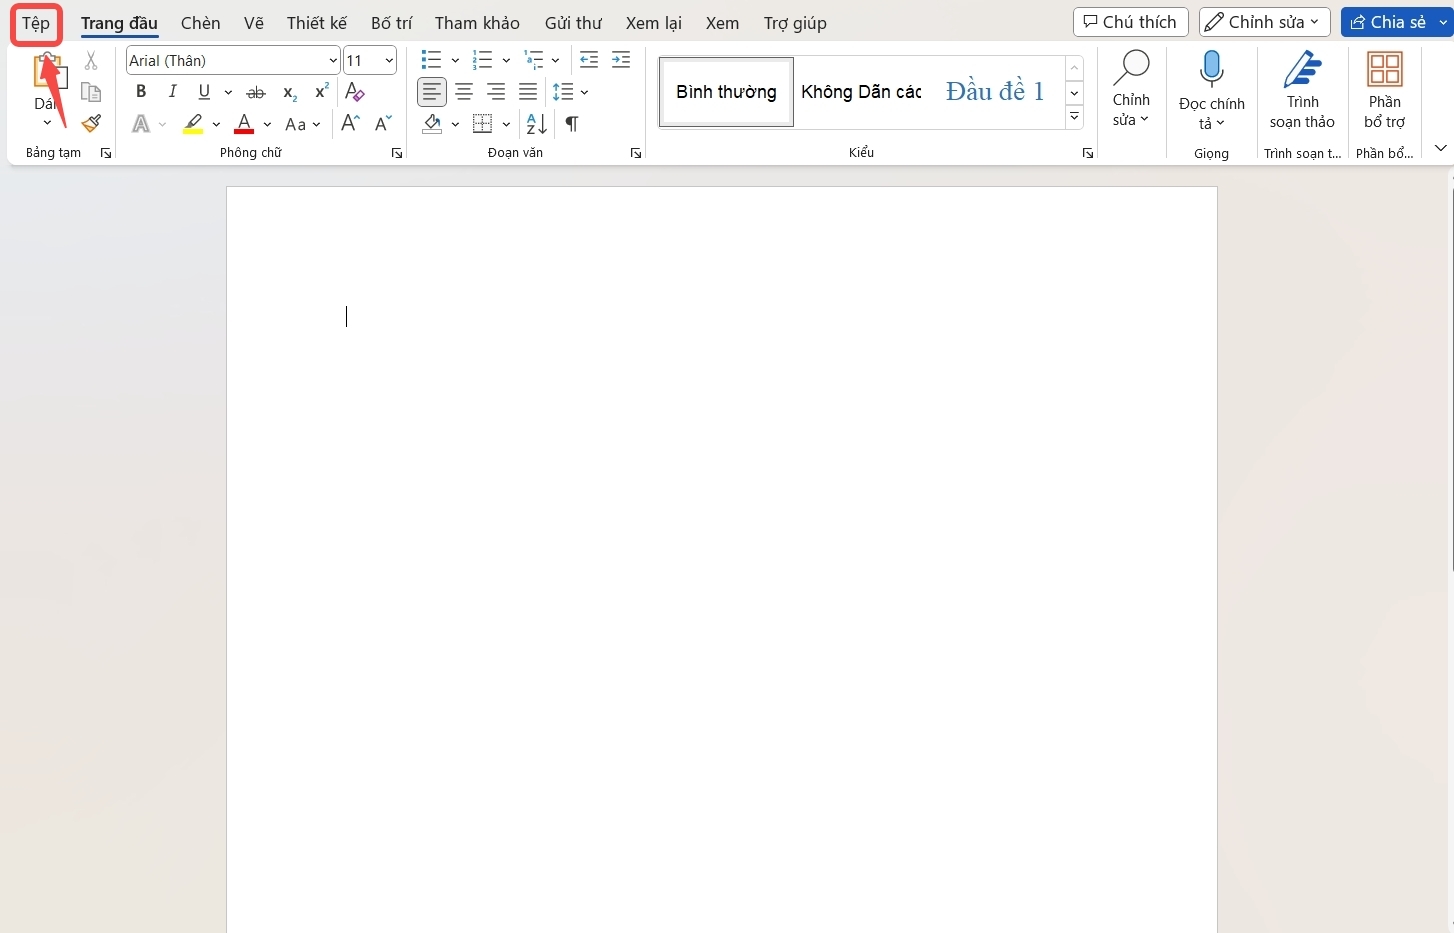Toggle Bold formatting

point(141,92)
